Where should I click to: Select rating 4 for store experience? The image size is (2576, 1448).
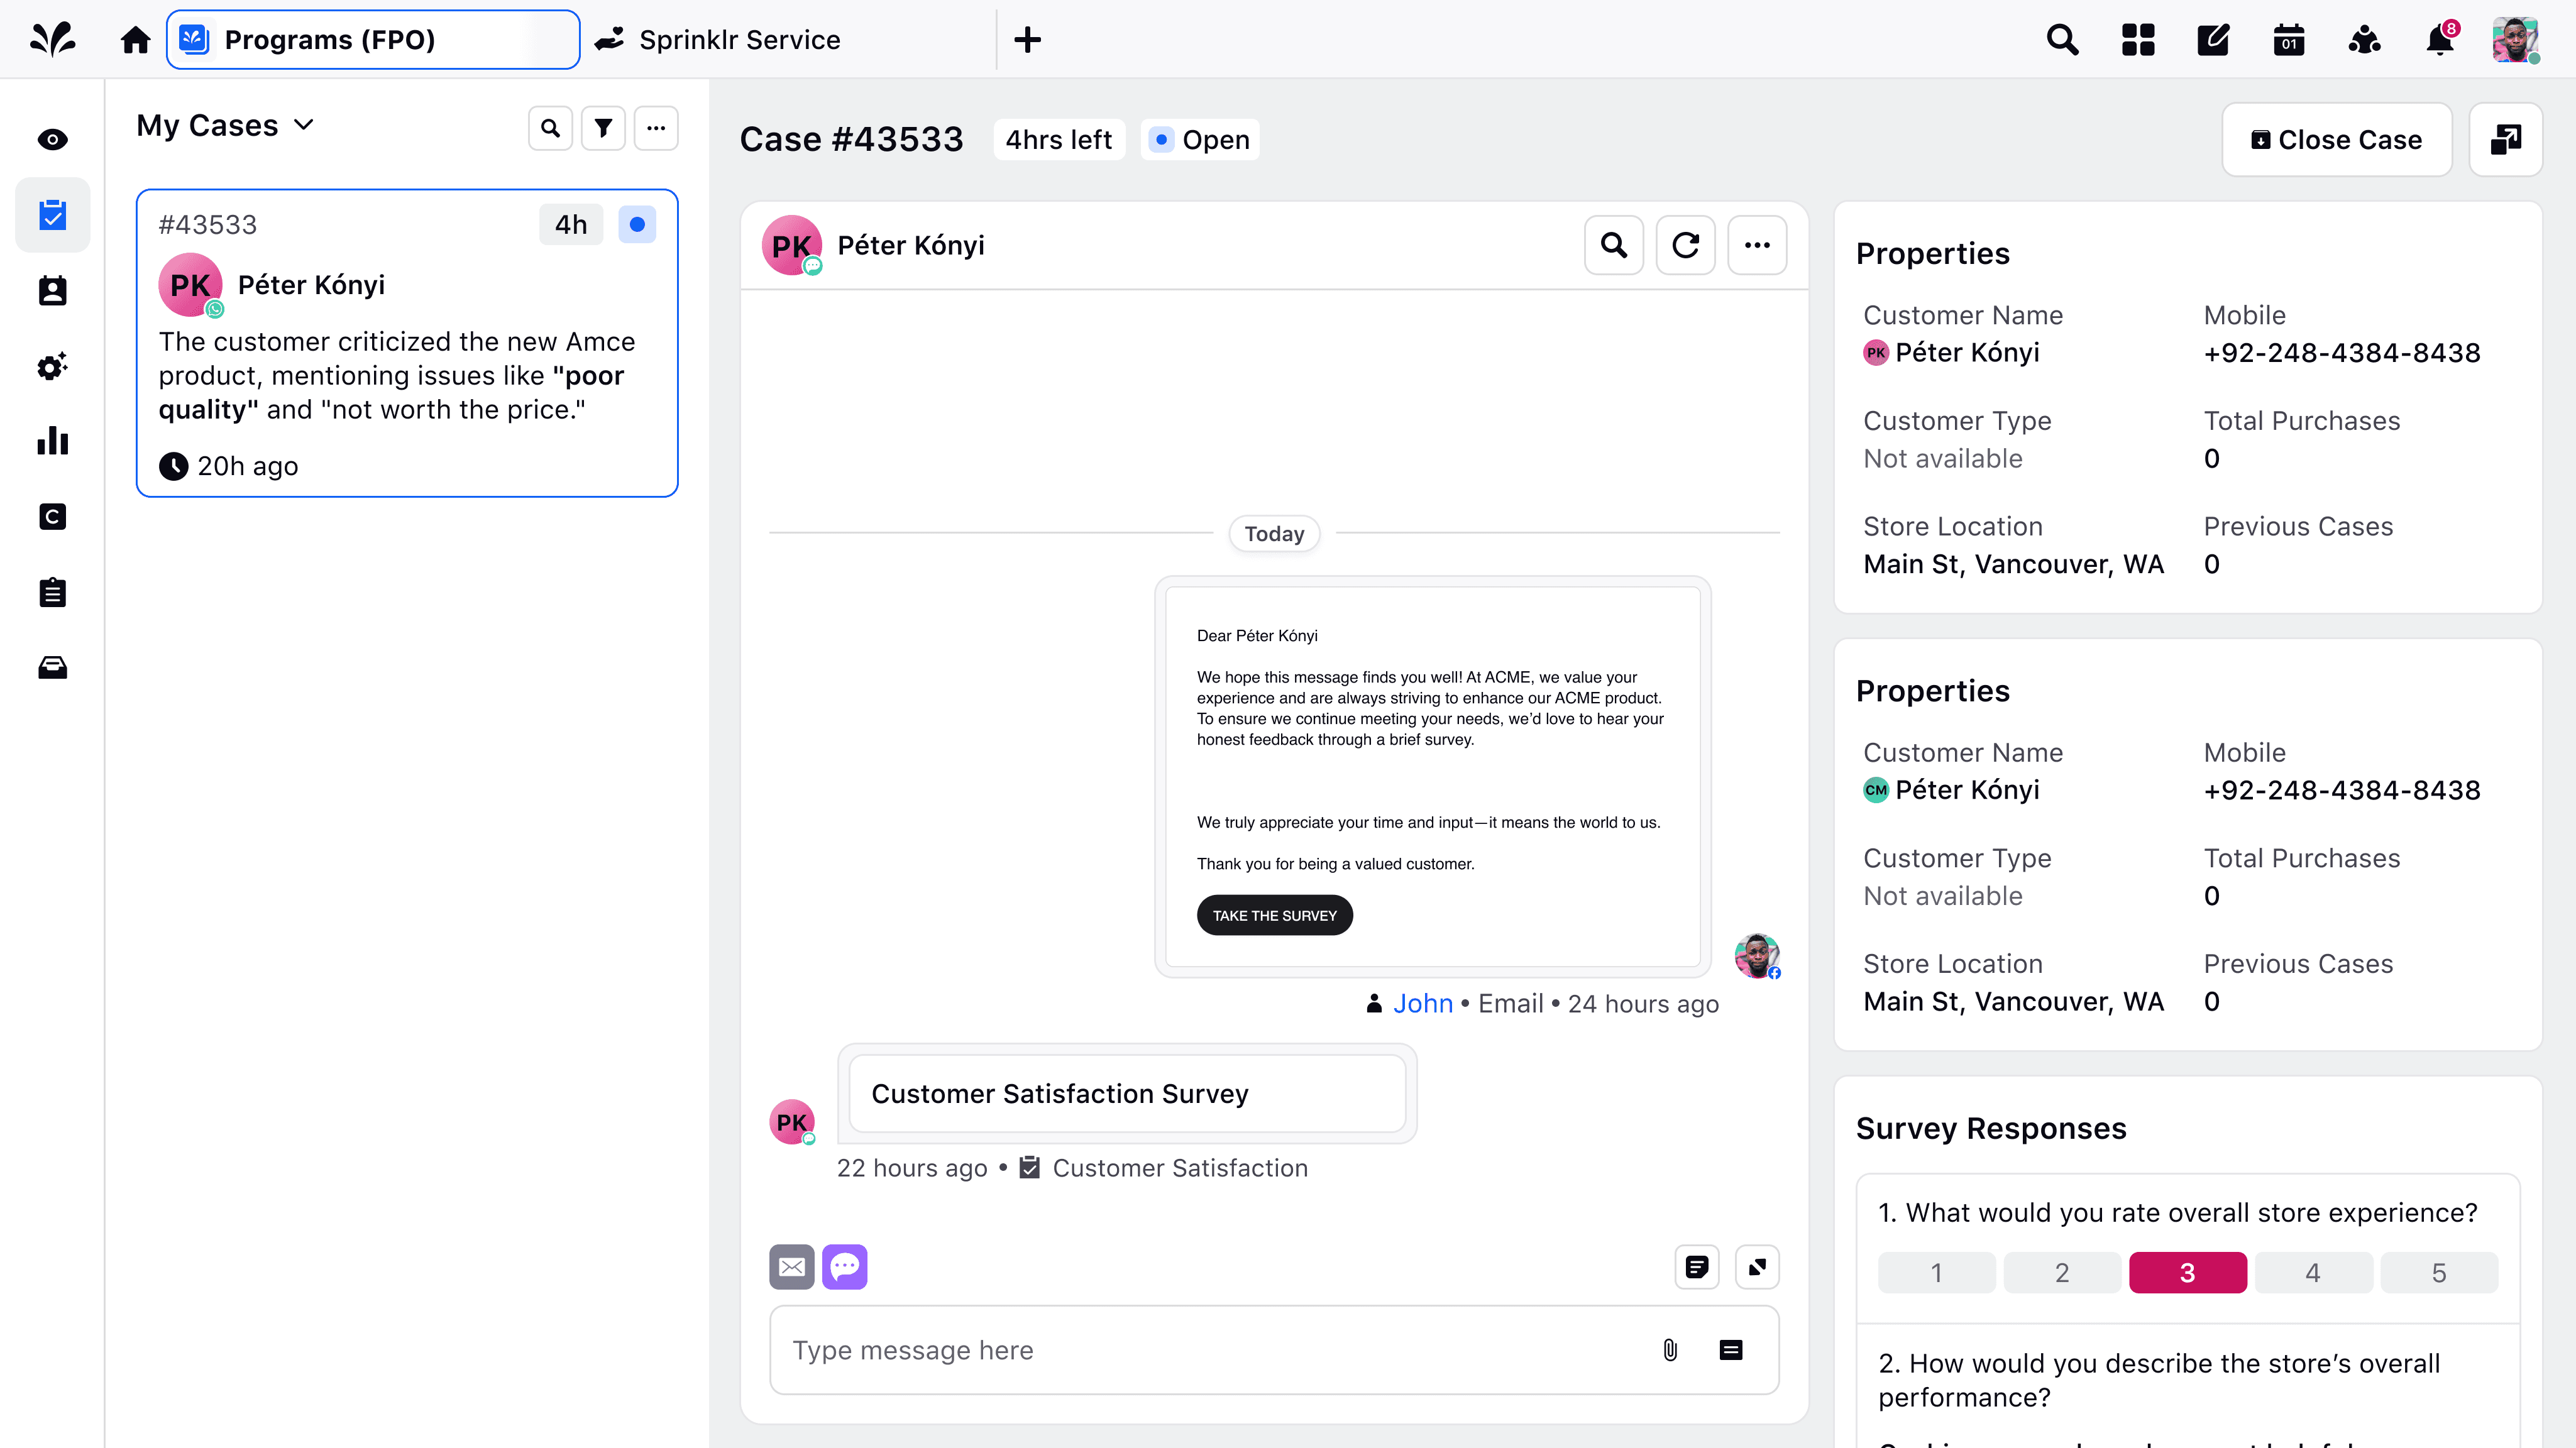point(2312,1273)
